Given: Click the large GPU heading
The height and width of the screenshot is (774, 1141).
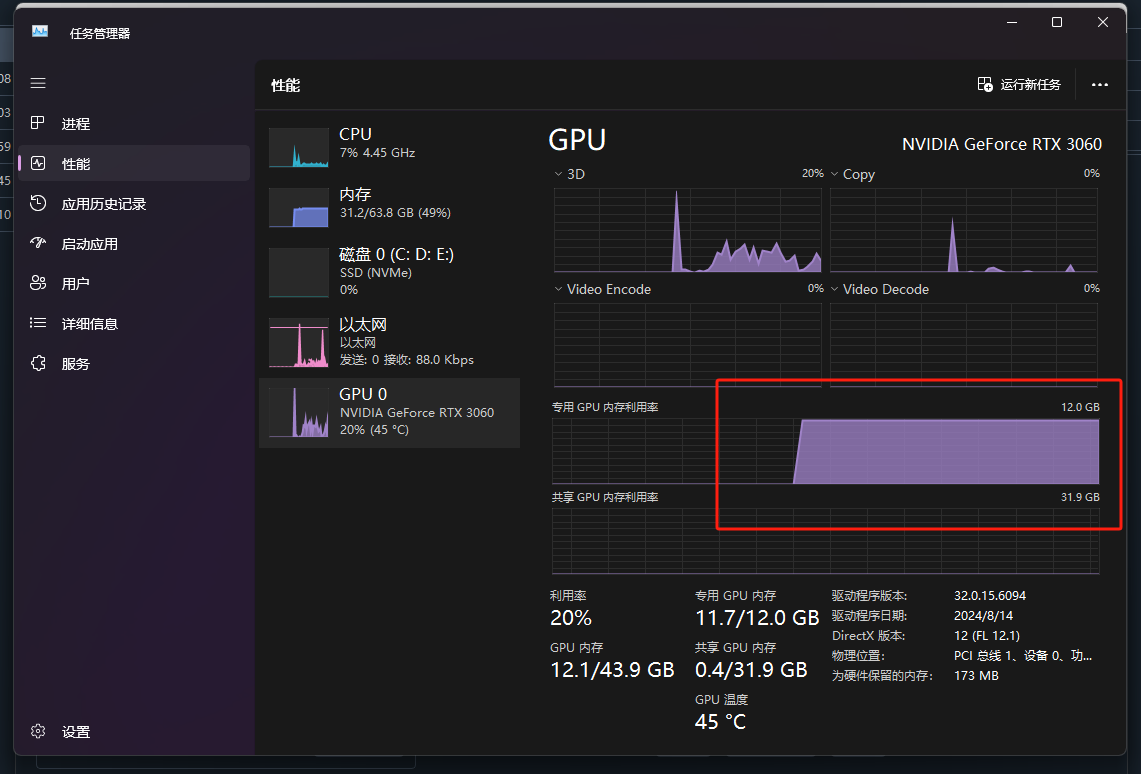Looking at the screenshot, I should pyautogui.click(x=577, y=140).
